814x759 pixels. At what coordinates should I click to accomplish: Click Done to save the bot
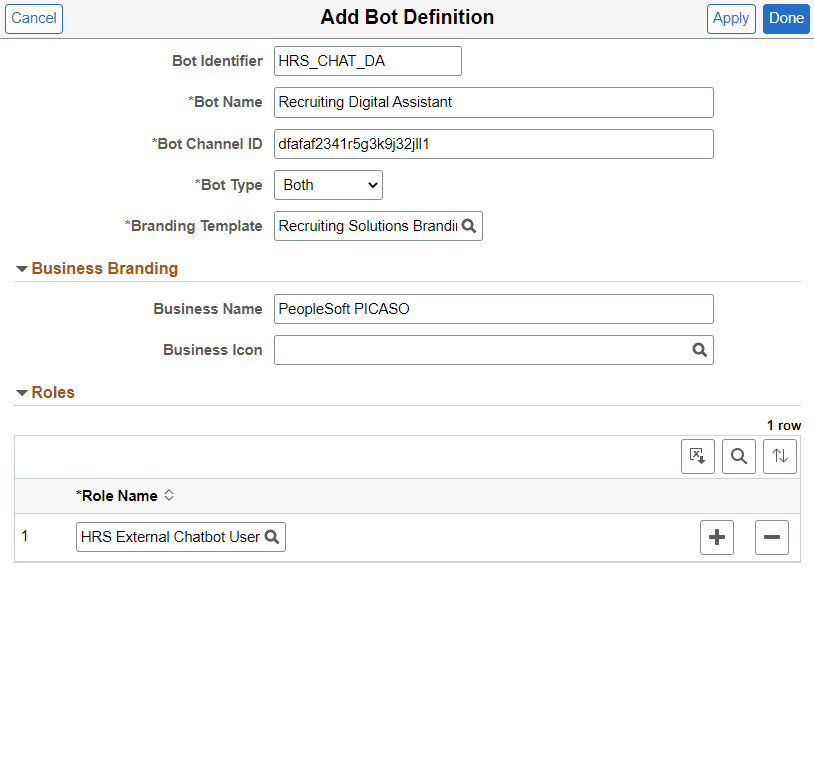point(786,19)
